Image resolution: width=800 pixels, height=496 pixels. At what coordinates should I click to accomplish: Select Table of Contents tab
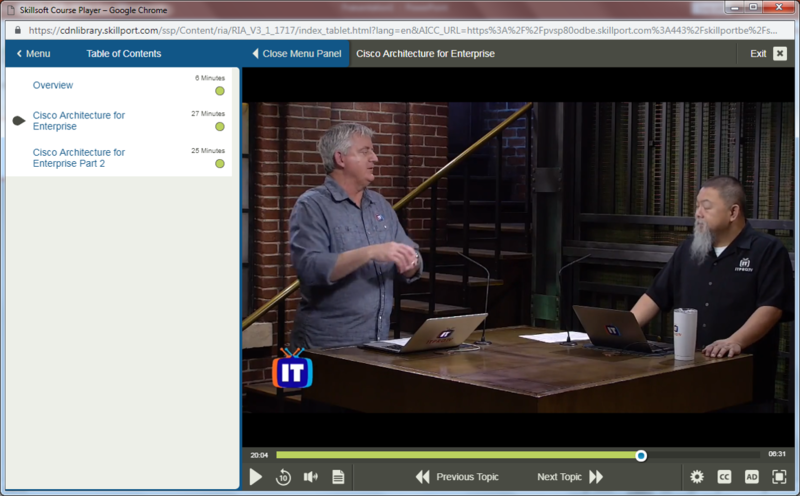coord(123,54)
